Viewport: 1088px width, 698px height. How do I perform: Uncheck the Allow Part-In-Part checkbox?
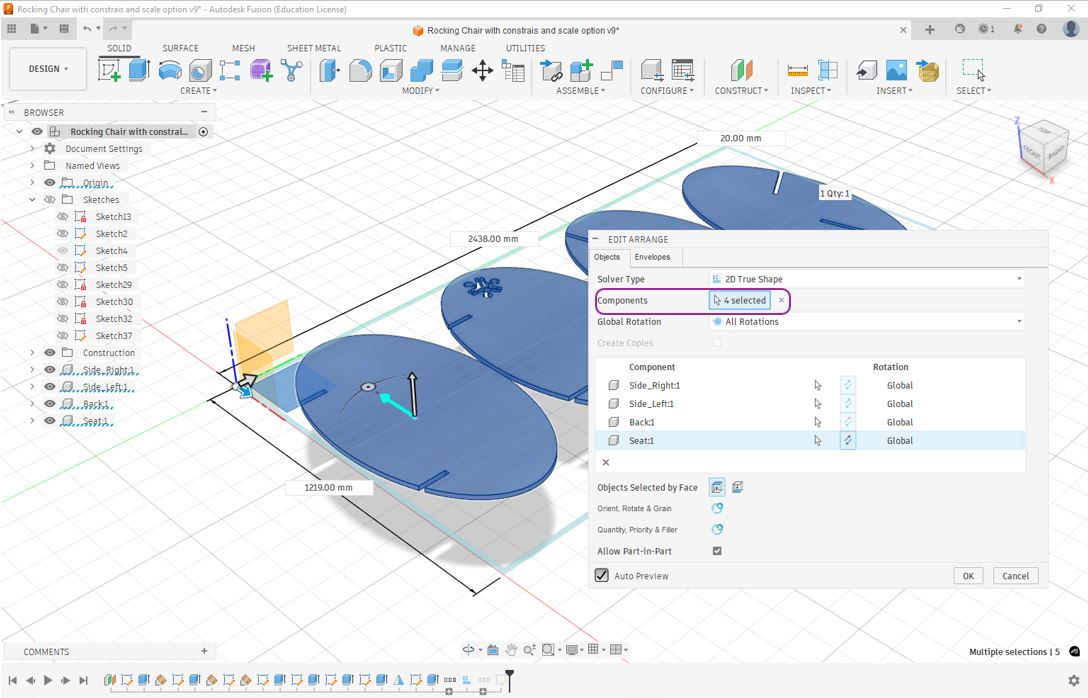coord(717,551)
